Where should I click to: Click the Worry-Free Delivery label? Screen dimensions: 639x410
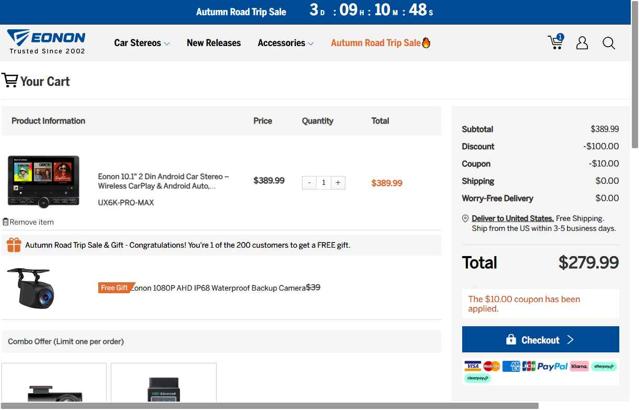(497, 198)
